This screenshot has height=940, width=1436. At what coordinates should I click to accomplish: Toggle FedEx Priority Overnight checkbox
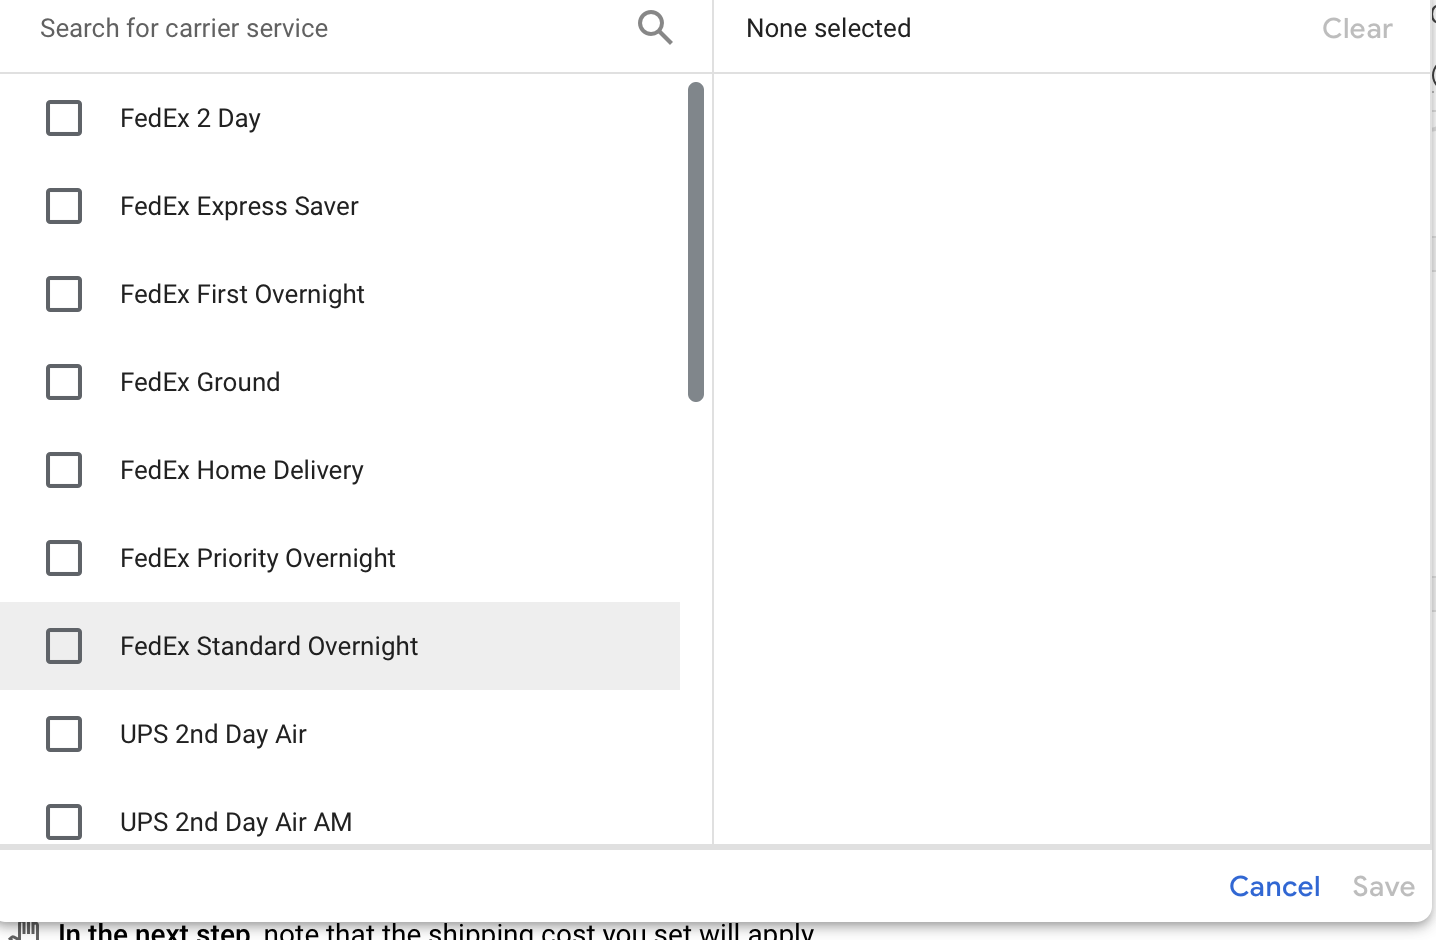[x=64, y=558]
